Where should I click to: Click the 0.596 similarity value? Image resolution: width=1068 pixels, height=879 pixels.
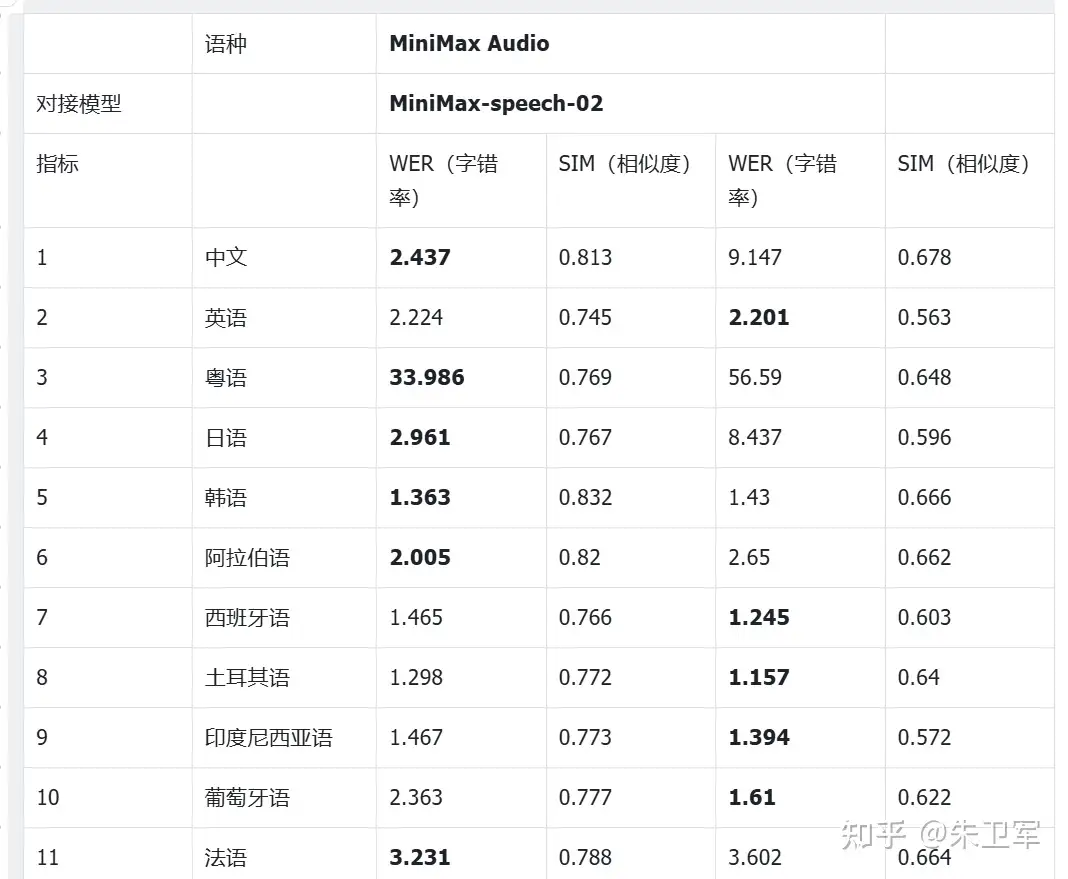pyautogui.click(x=924, y=437)
